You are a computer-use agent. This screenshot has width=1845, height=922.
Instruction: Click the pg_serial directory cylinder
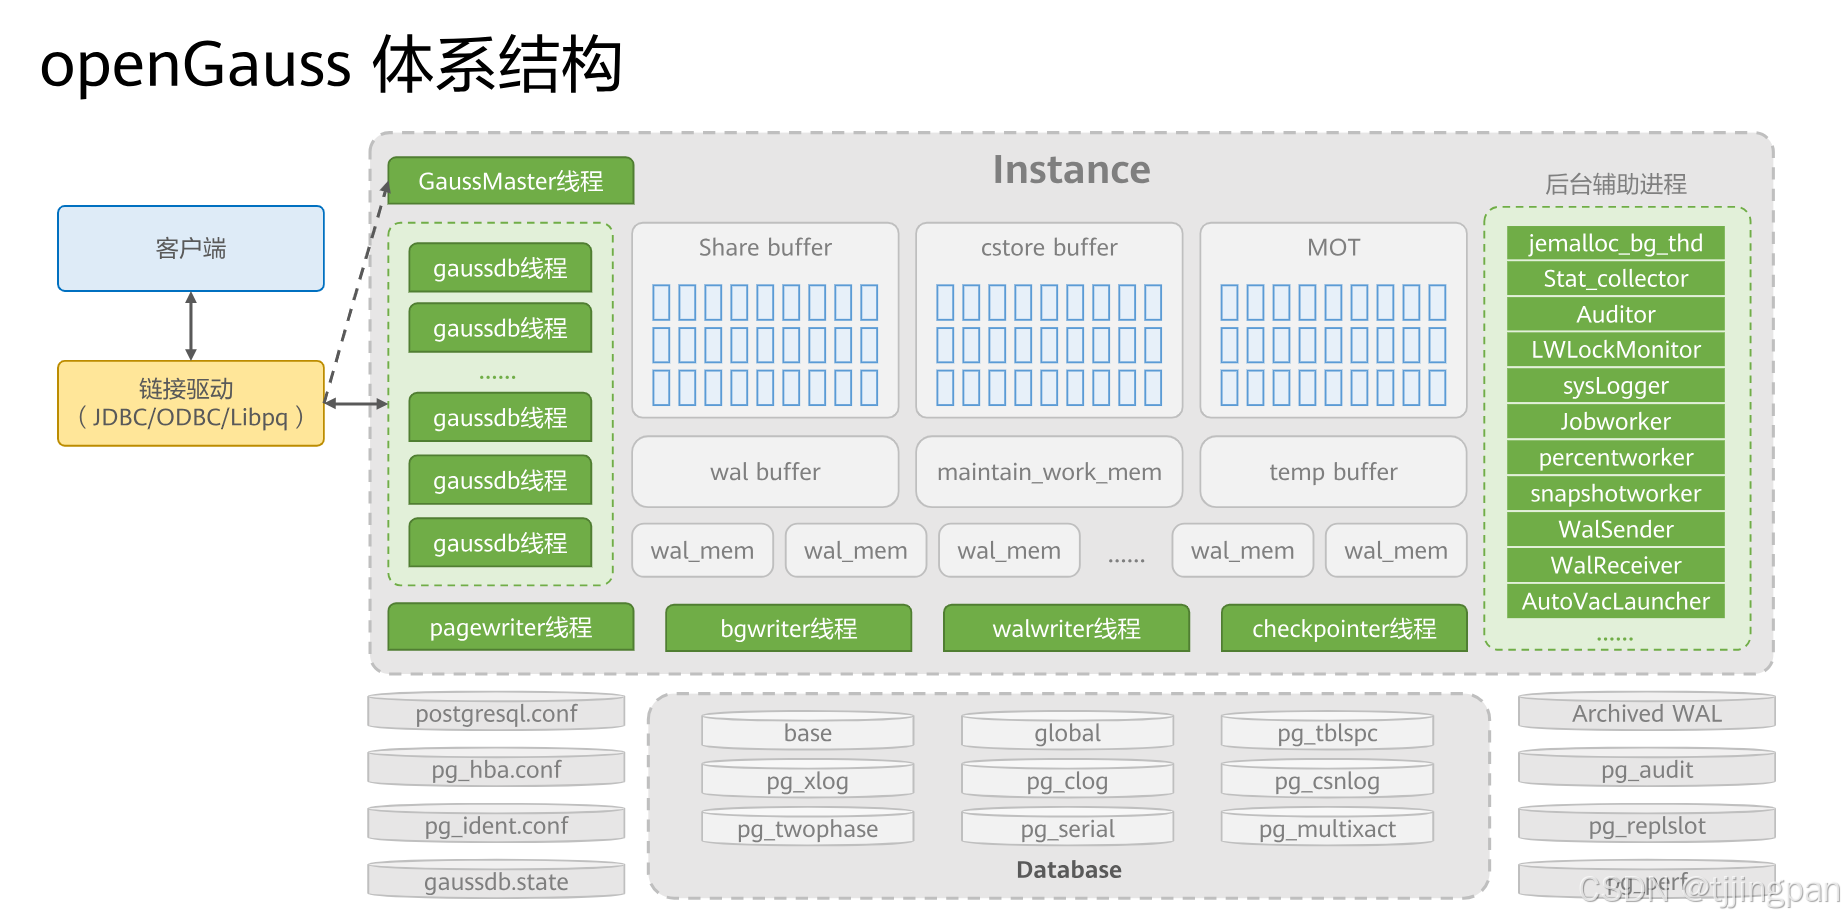pyautogui.click(x=1068, y=827)
